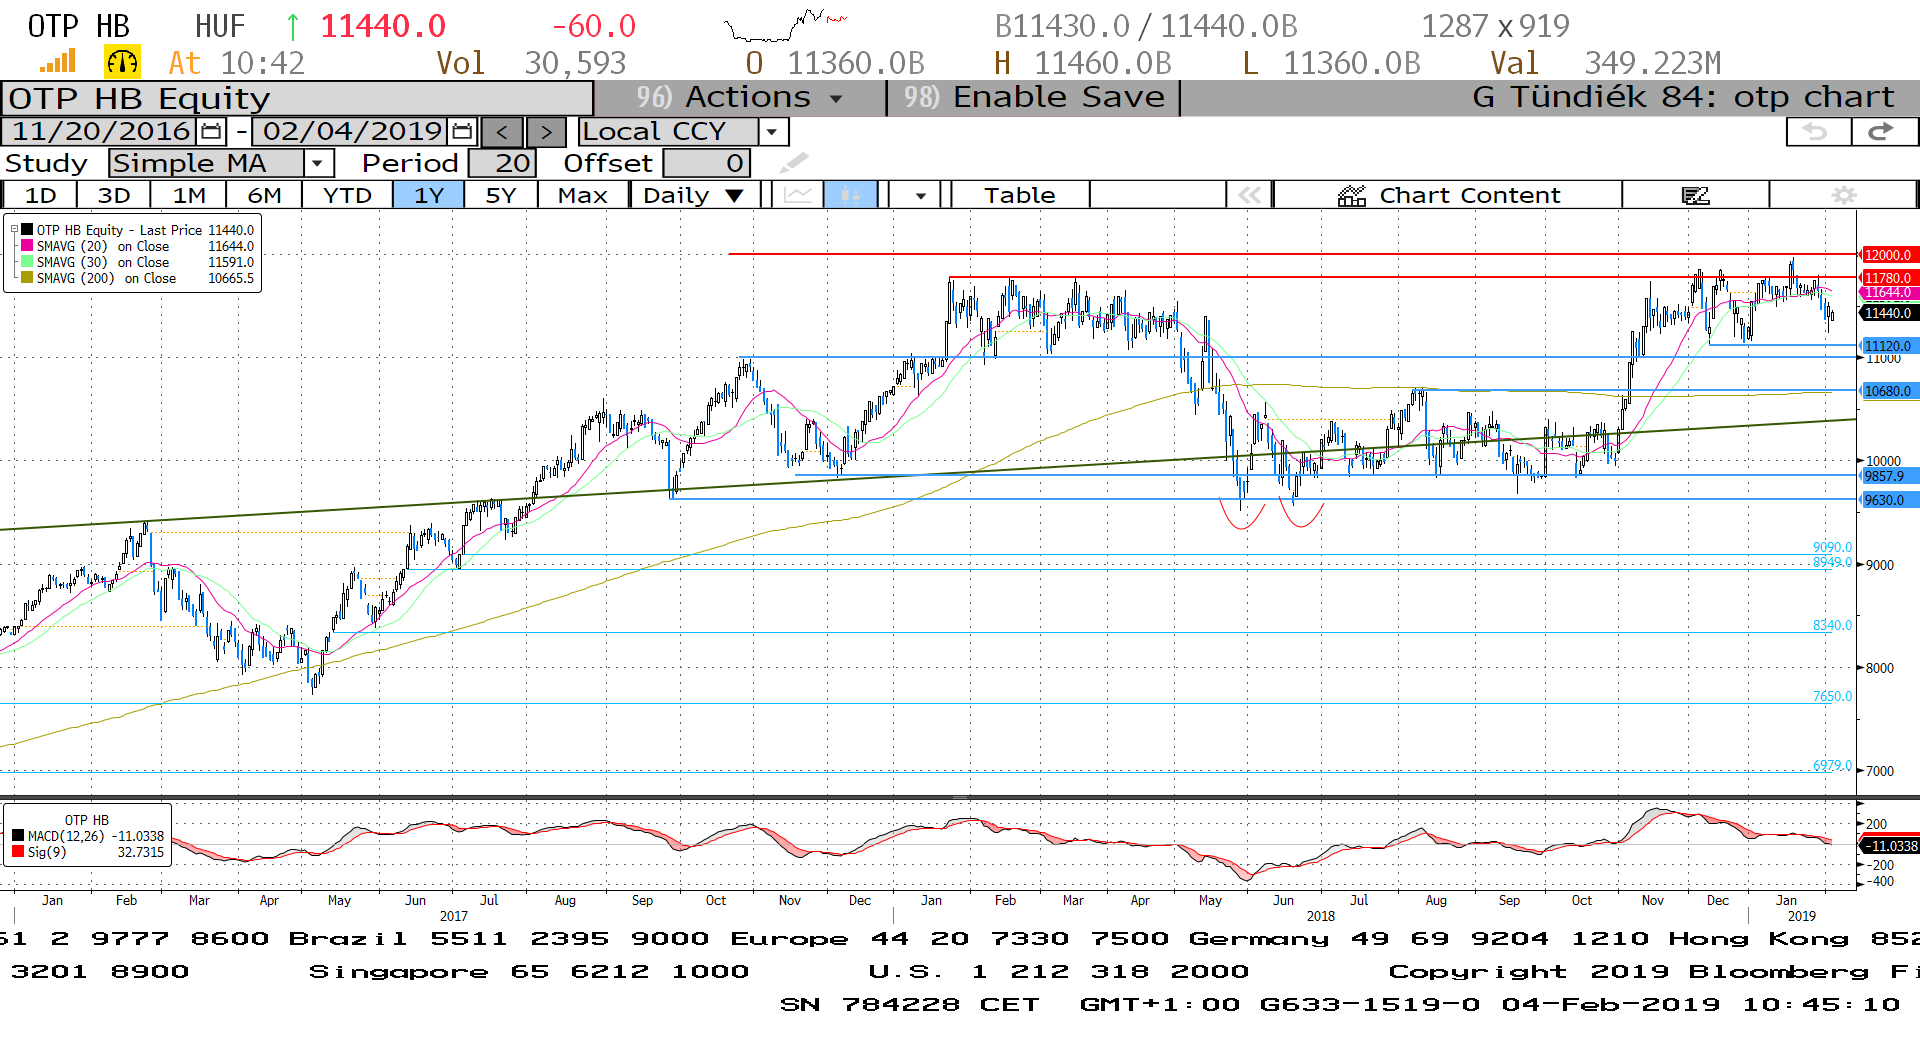The width and height of the screenshot is (1920, 1040).
Task: Open the end date calendar picker
Action: coord(462,131)
